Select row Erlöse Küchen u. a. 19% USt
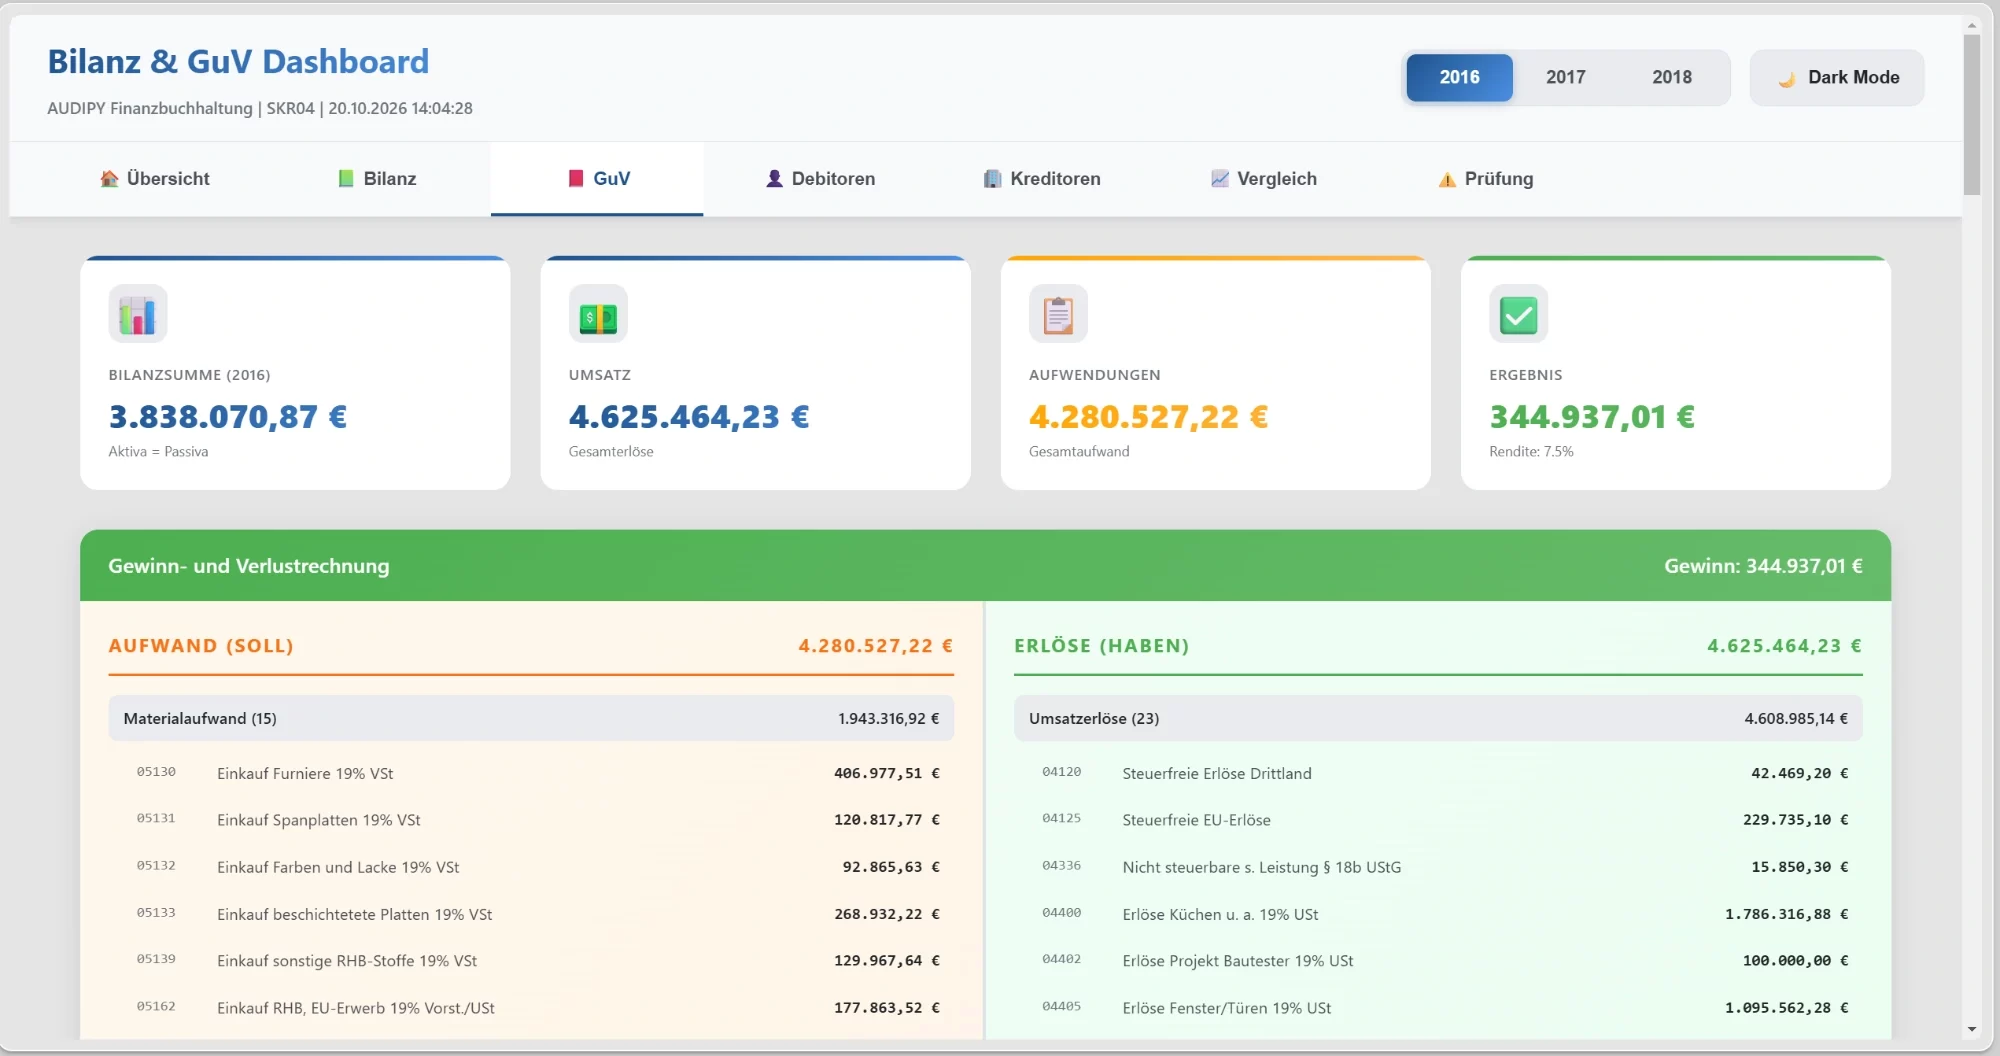This screenshot has width=2000, height=1056. [x=1438, y=914]
